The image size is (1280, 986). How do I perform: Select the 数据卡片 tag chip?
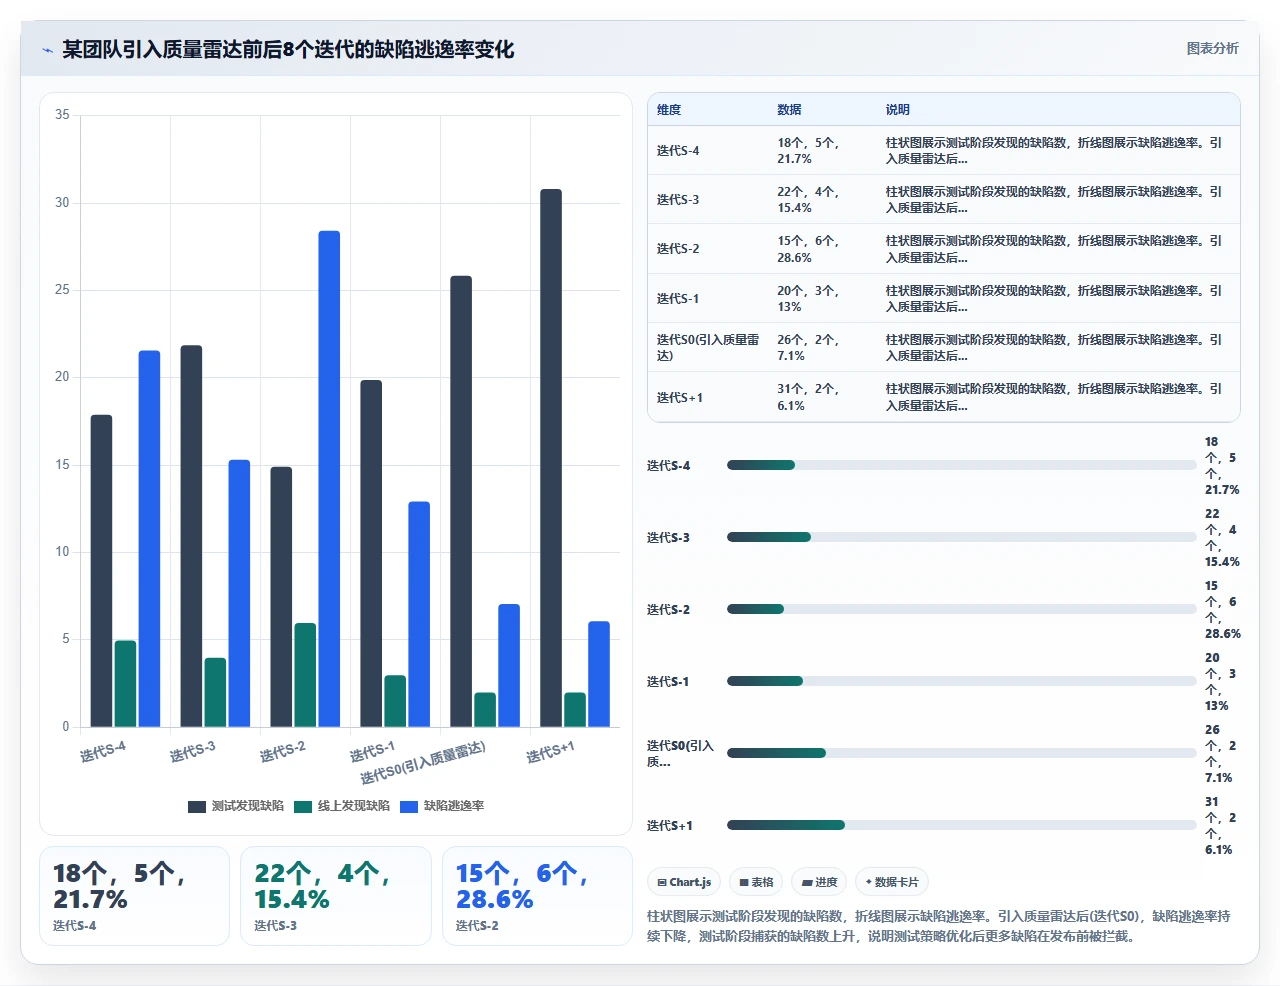[x=892, y=882]
